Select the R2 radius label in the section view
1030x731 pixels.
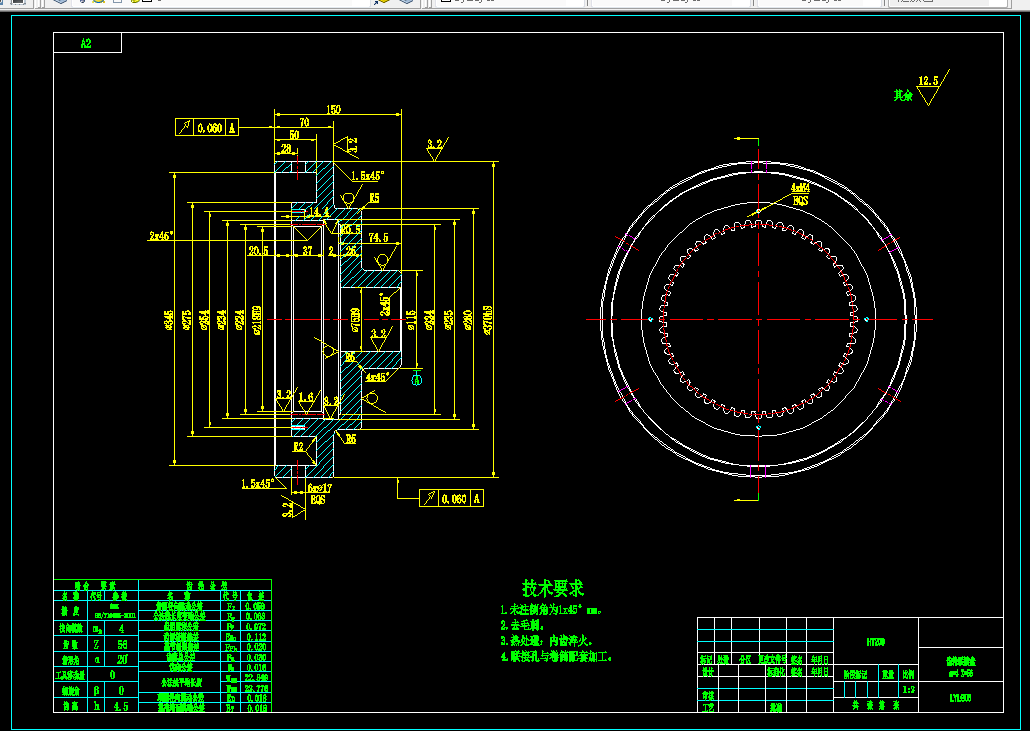(x=299, y=447)
